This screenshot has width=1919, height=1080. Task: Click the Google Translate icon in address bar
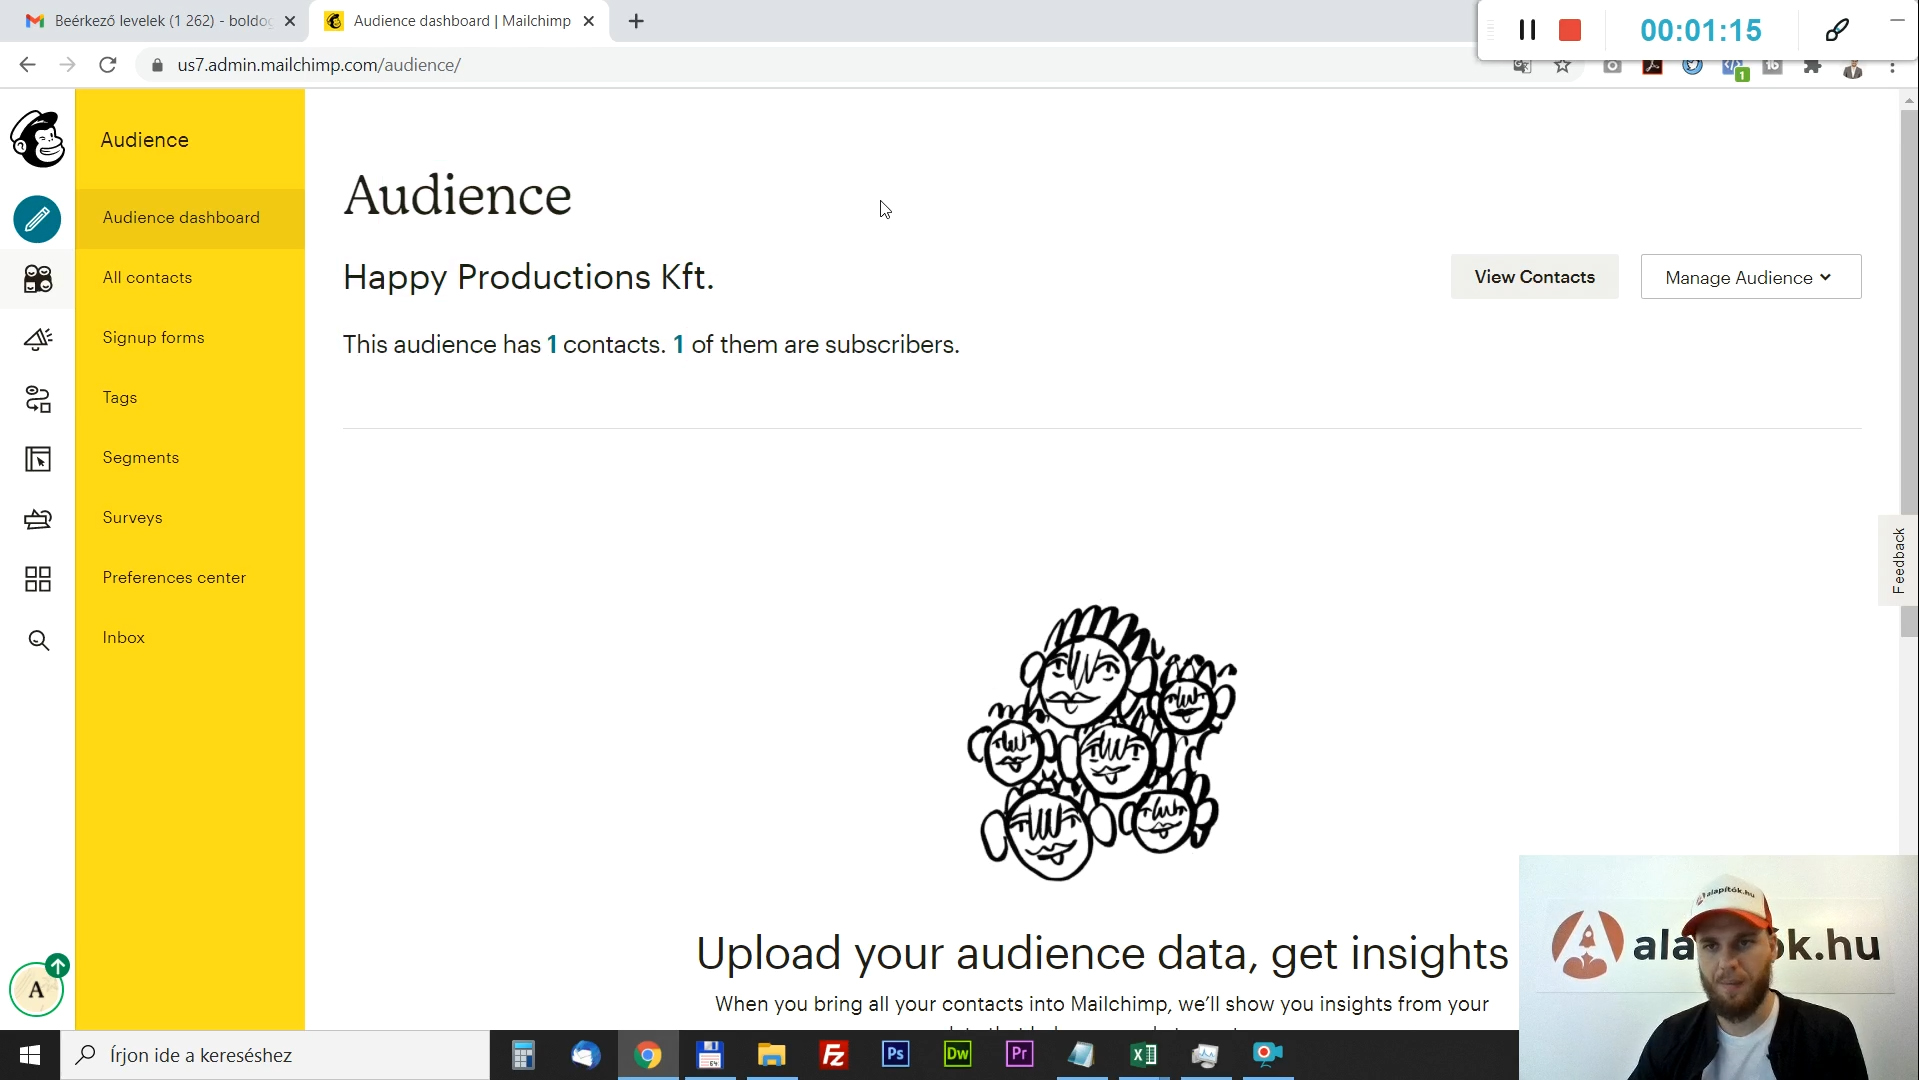tap(1522, 66)
